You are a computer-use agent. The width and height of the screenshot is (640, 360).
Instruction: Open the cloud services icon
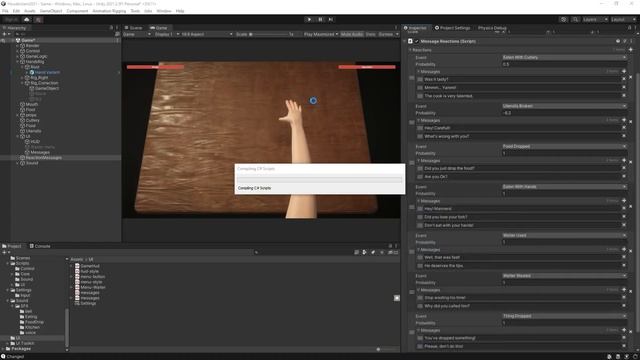pos(27,19)
